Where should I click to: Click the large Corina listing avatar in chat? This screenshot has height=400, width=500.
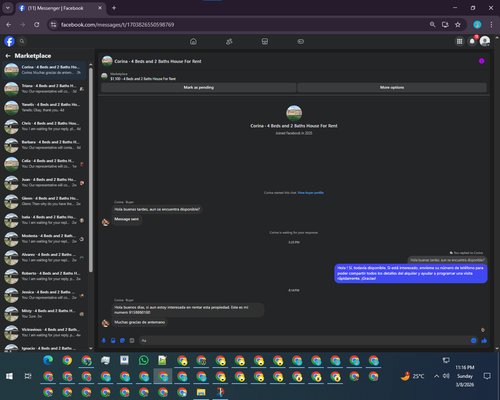294,113
